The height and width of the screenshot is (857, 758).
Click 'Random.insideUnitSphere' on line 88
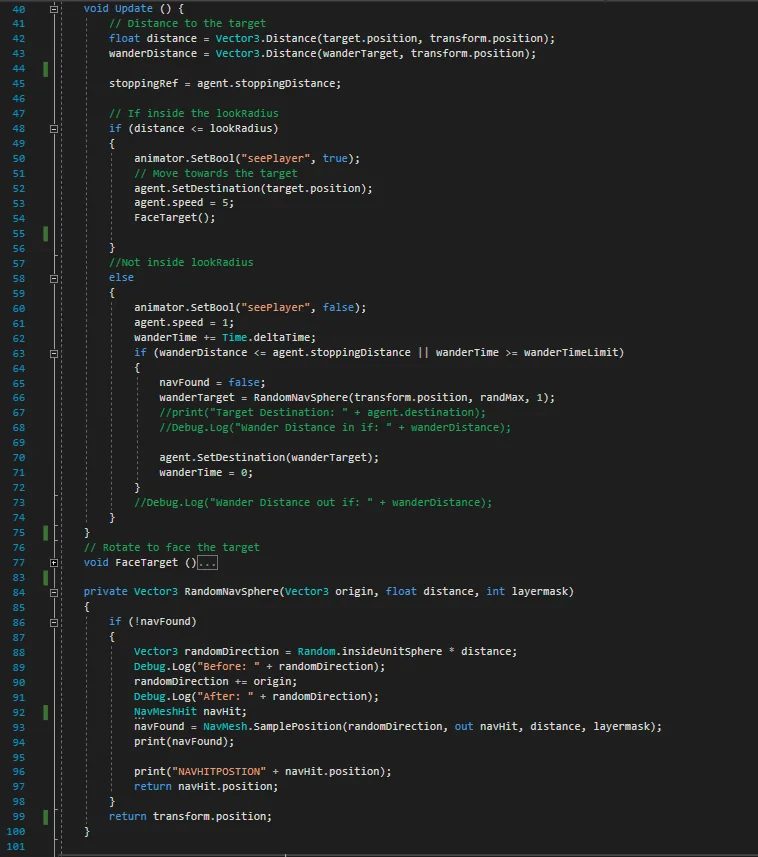[369, 651]
